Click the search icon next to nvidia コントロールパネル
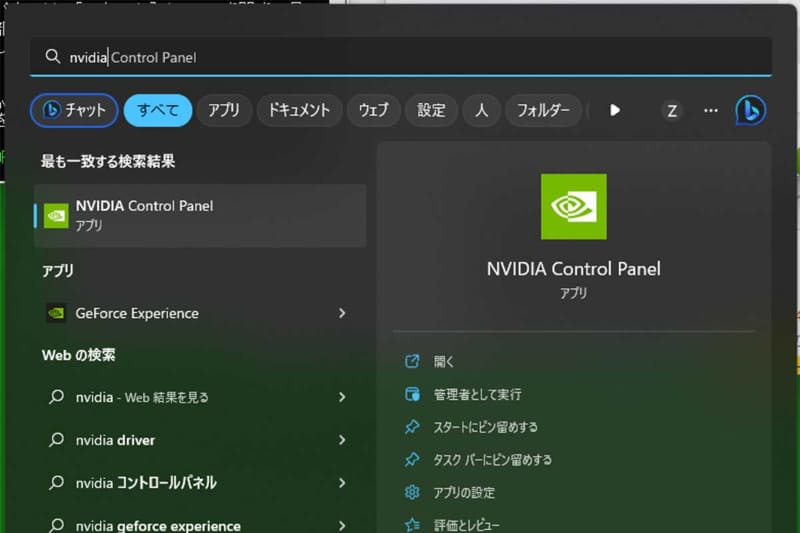Image resolution: width=800 pixels, height=533 pixels. pos(56,483)
